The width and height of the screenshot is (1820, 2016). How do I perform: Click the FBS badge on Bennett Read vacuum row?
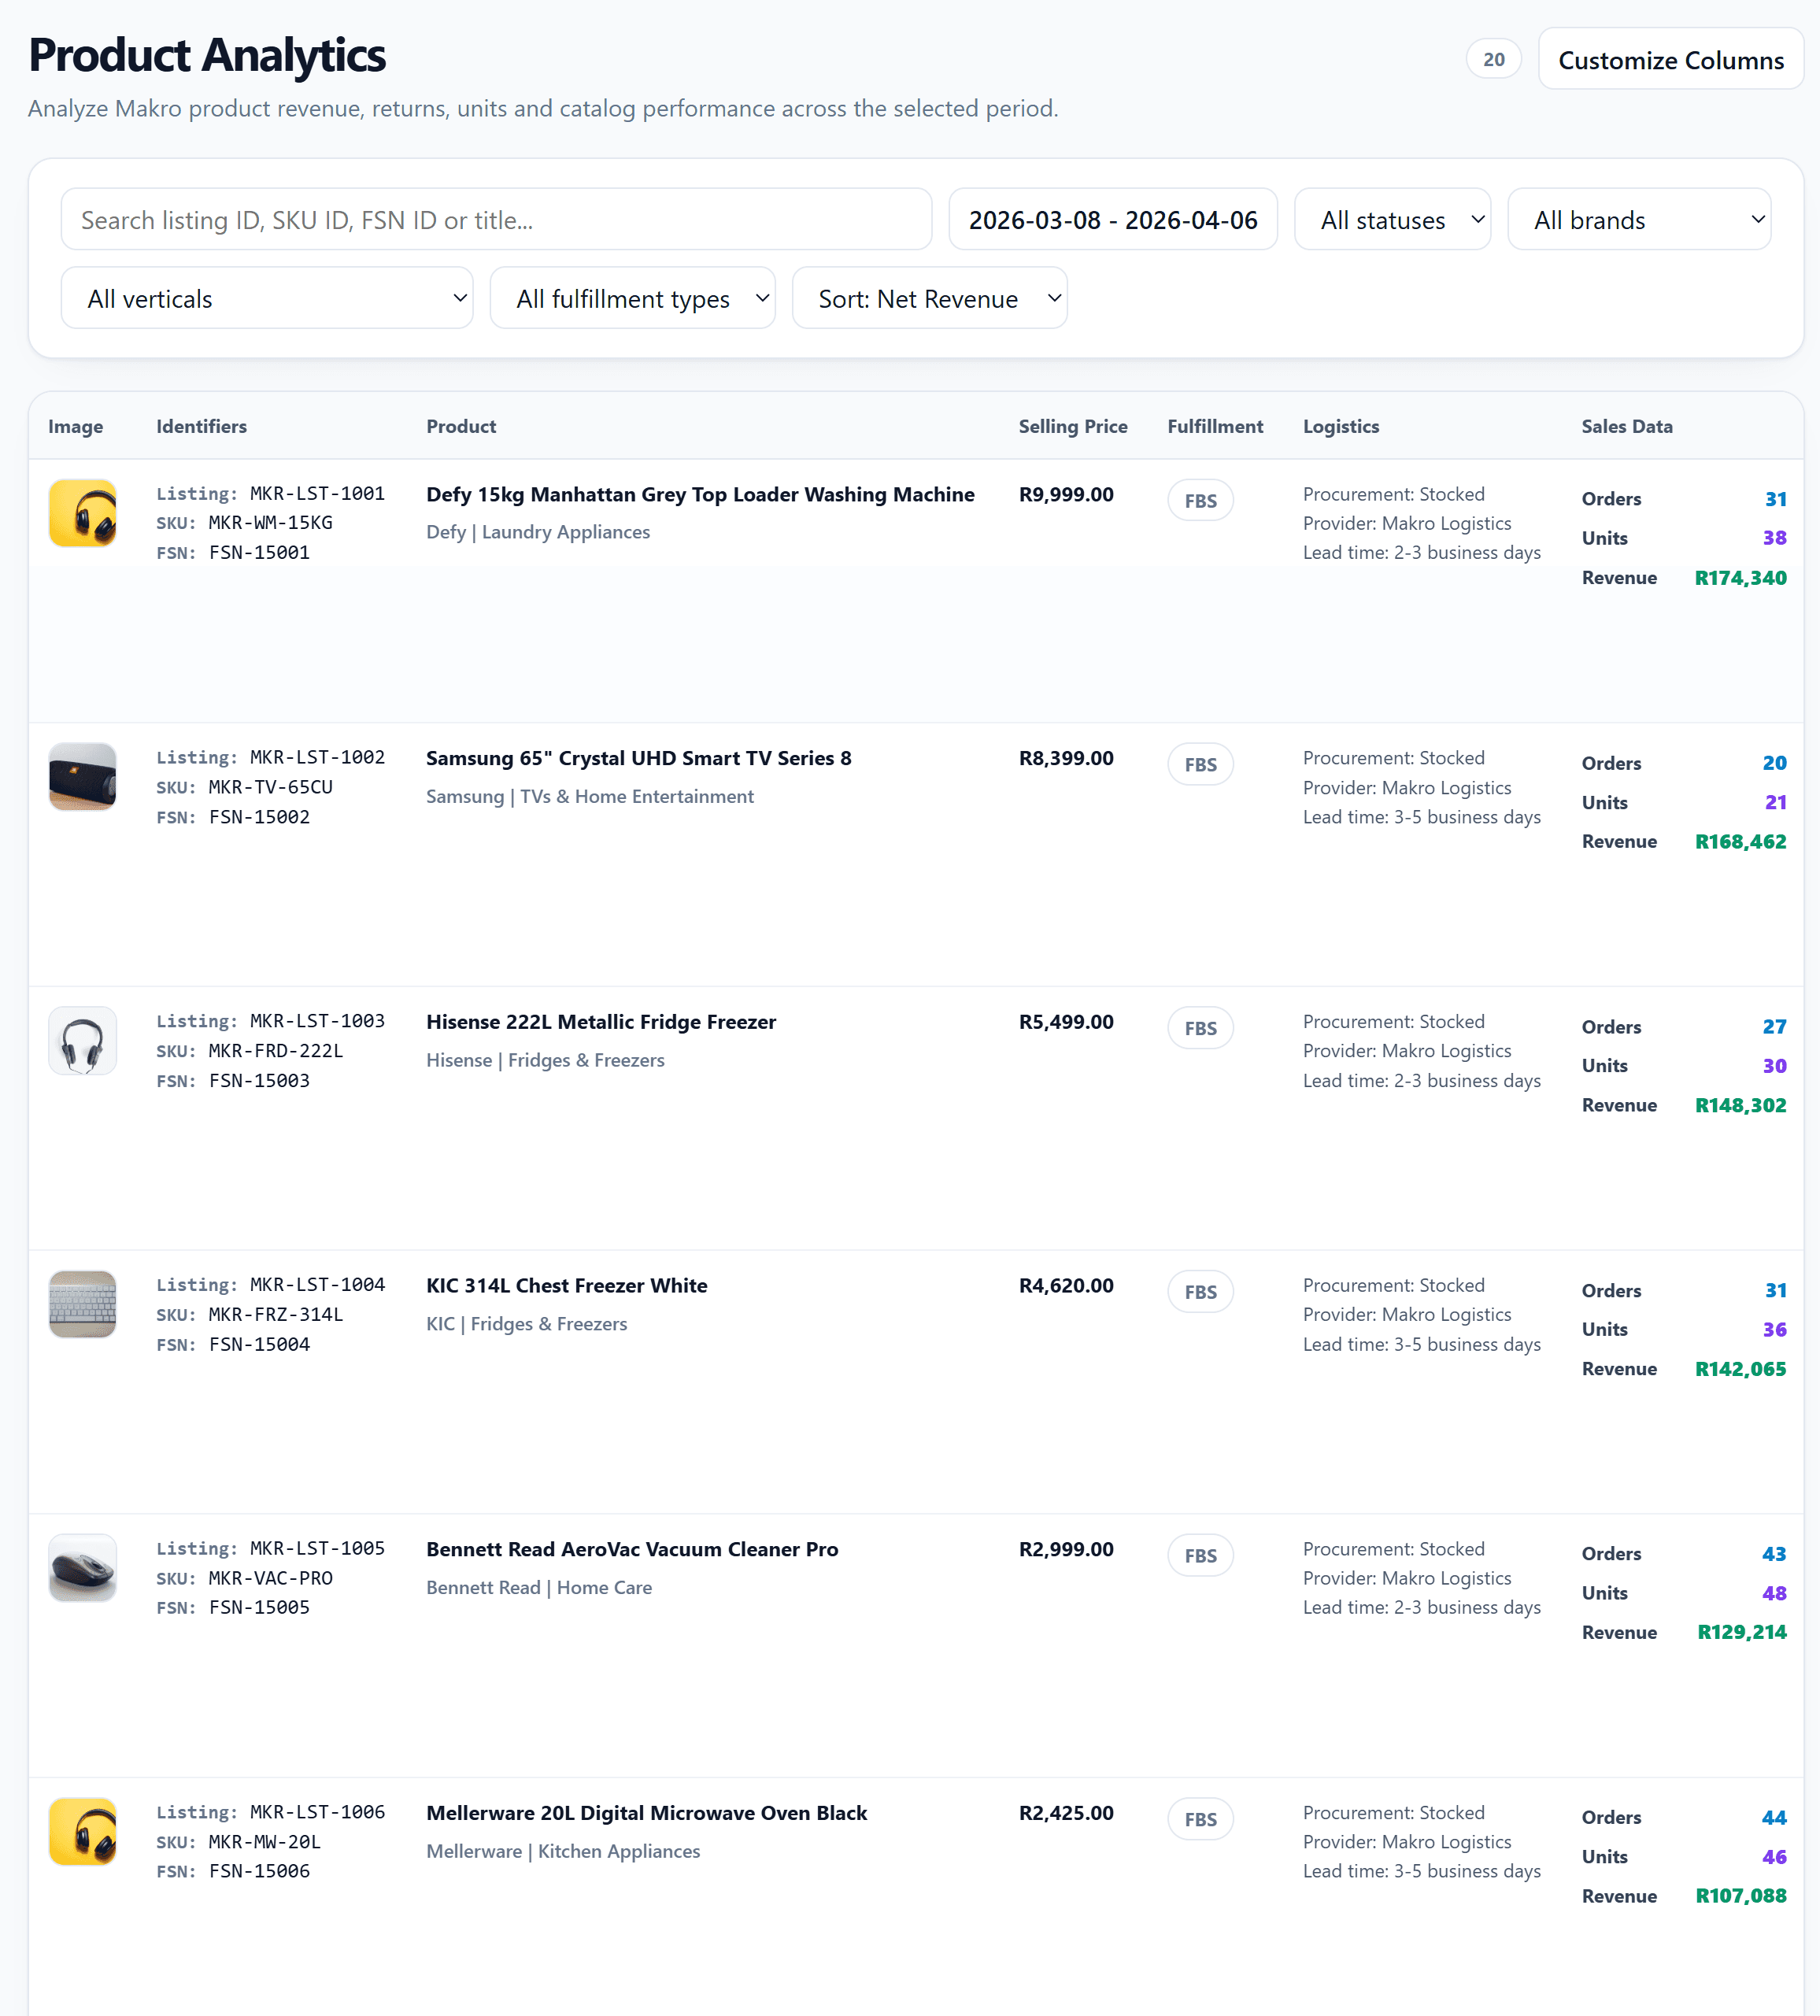(x=1200, y=1555)
